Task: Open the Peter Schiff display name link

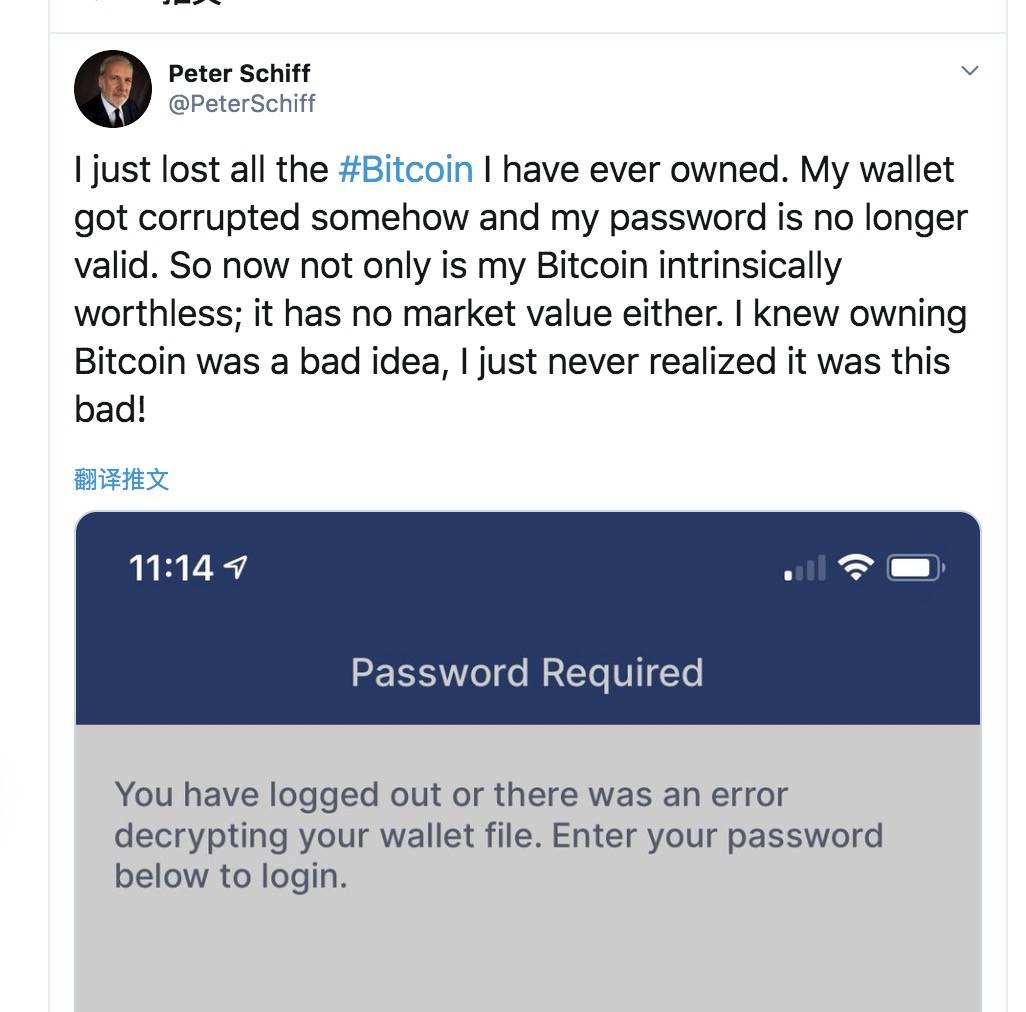Action: [239, 73]
